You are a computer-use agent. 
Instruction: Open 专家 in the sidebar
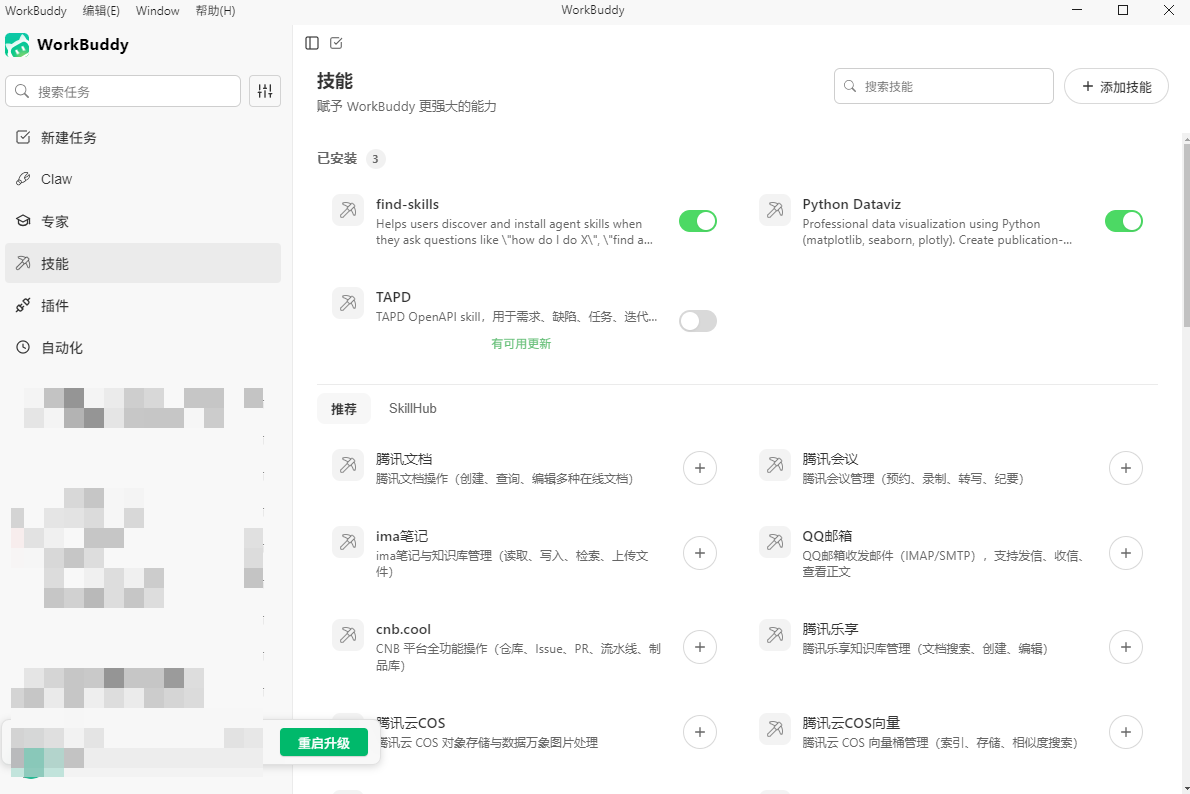143,222
